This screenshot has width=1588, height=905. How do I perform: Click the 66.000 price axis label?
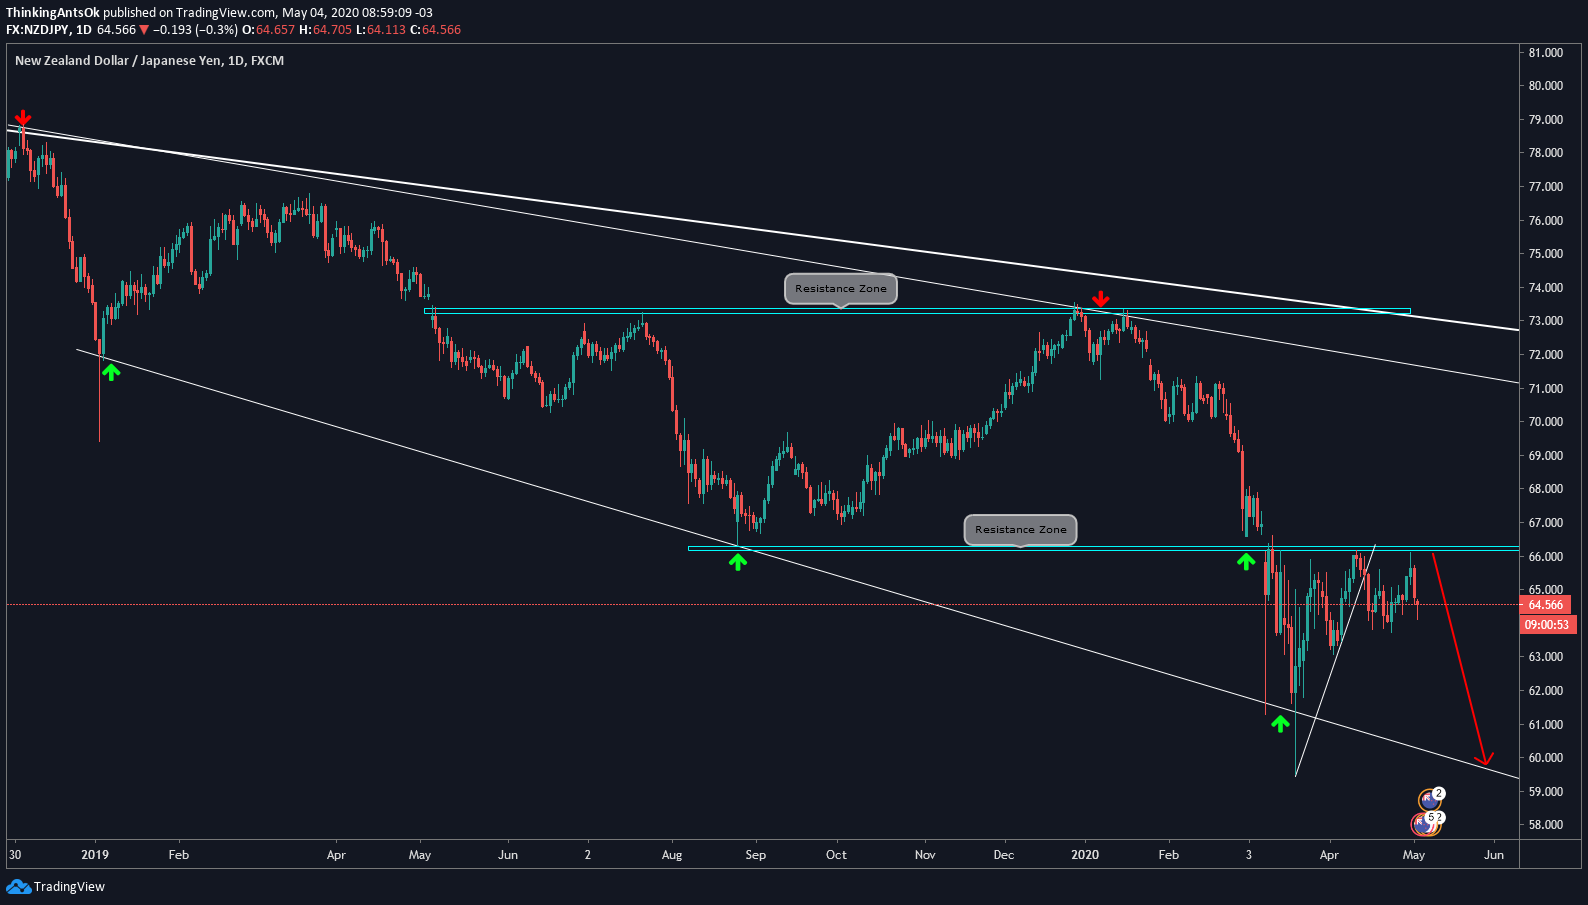(x=1546, y=557)
